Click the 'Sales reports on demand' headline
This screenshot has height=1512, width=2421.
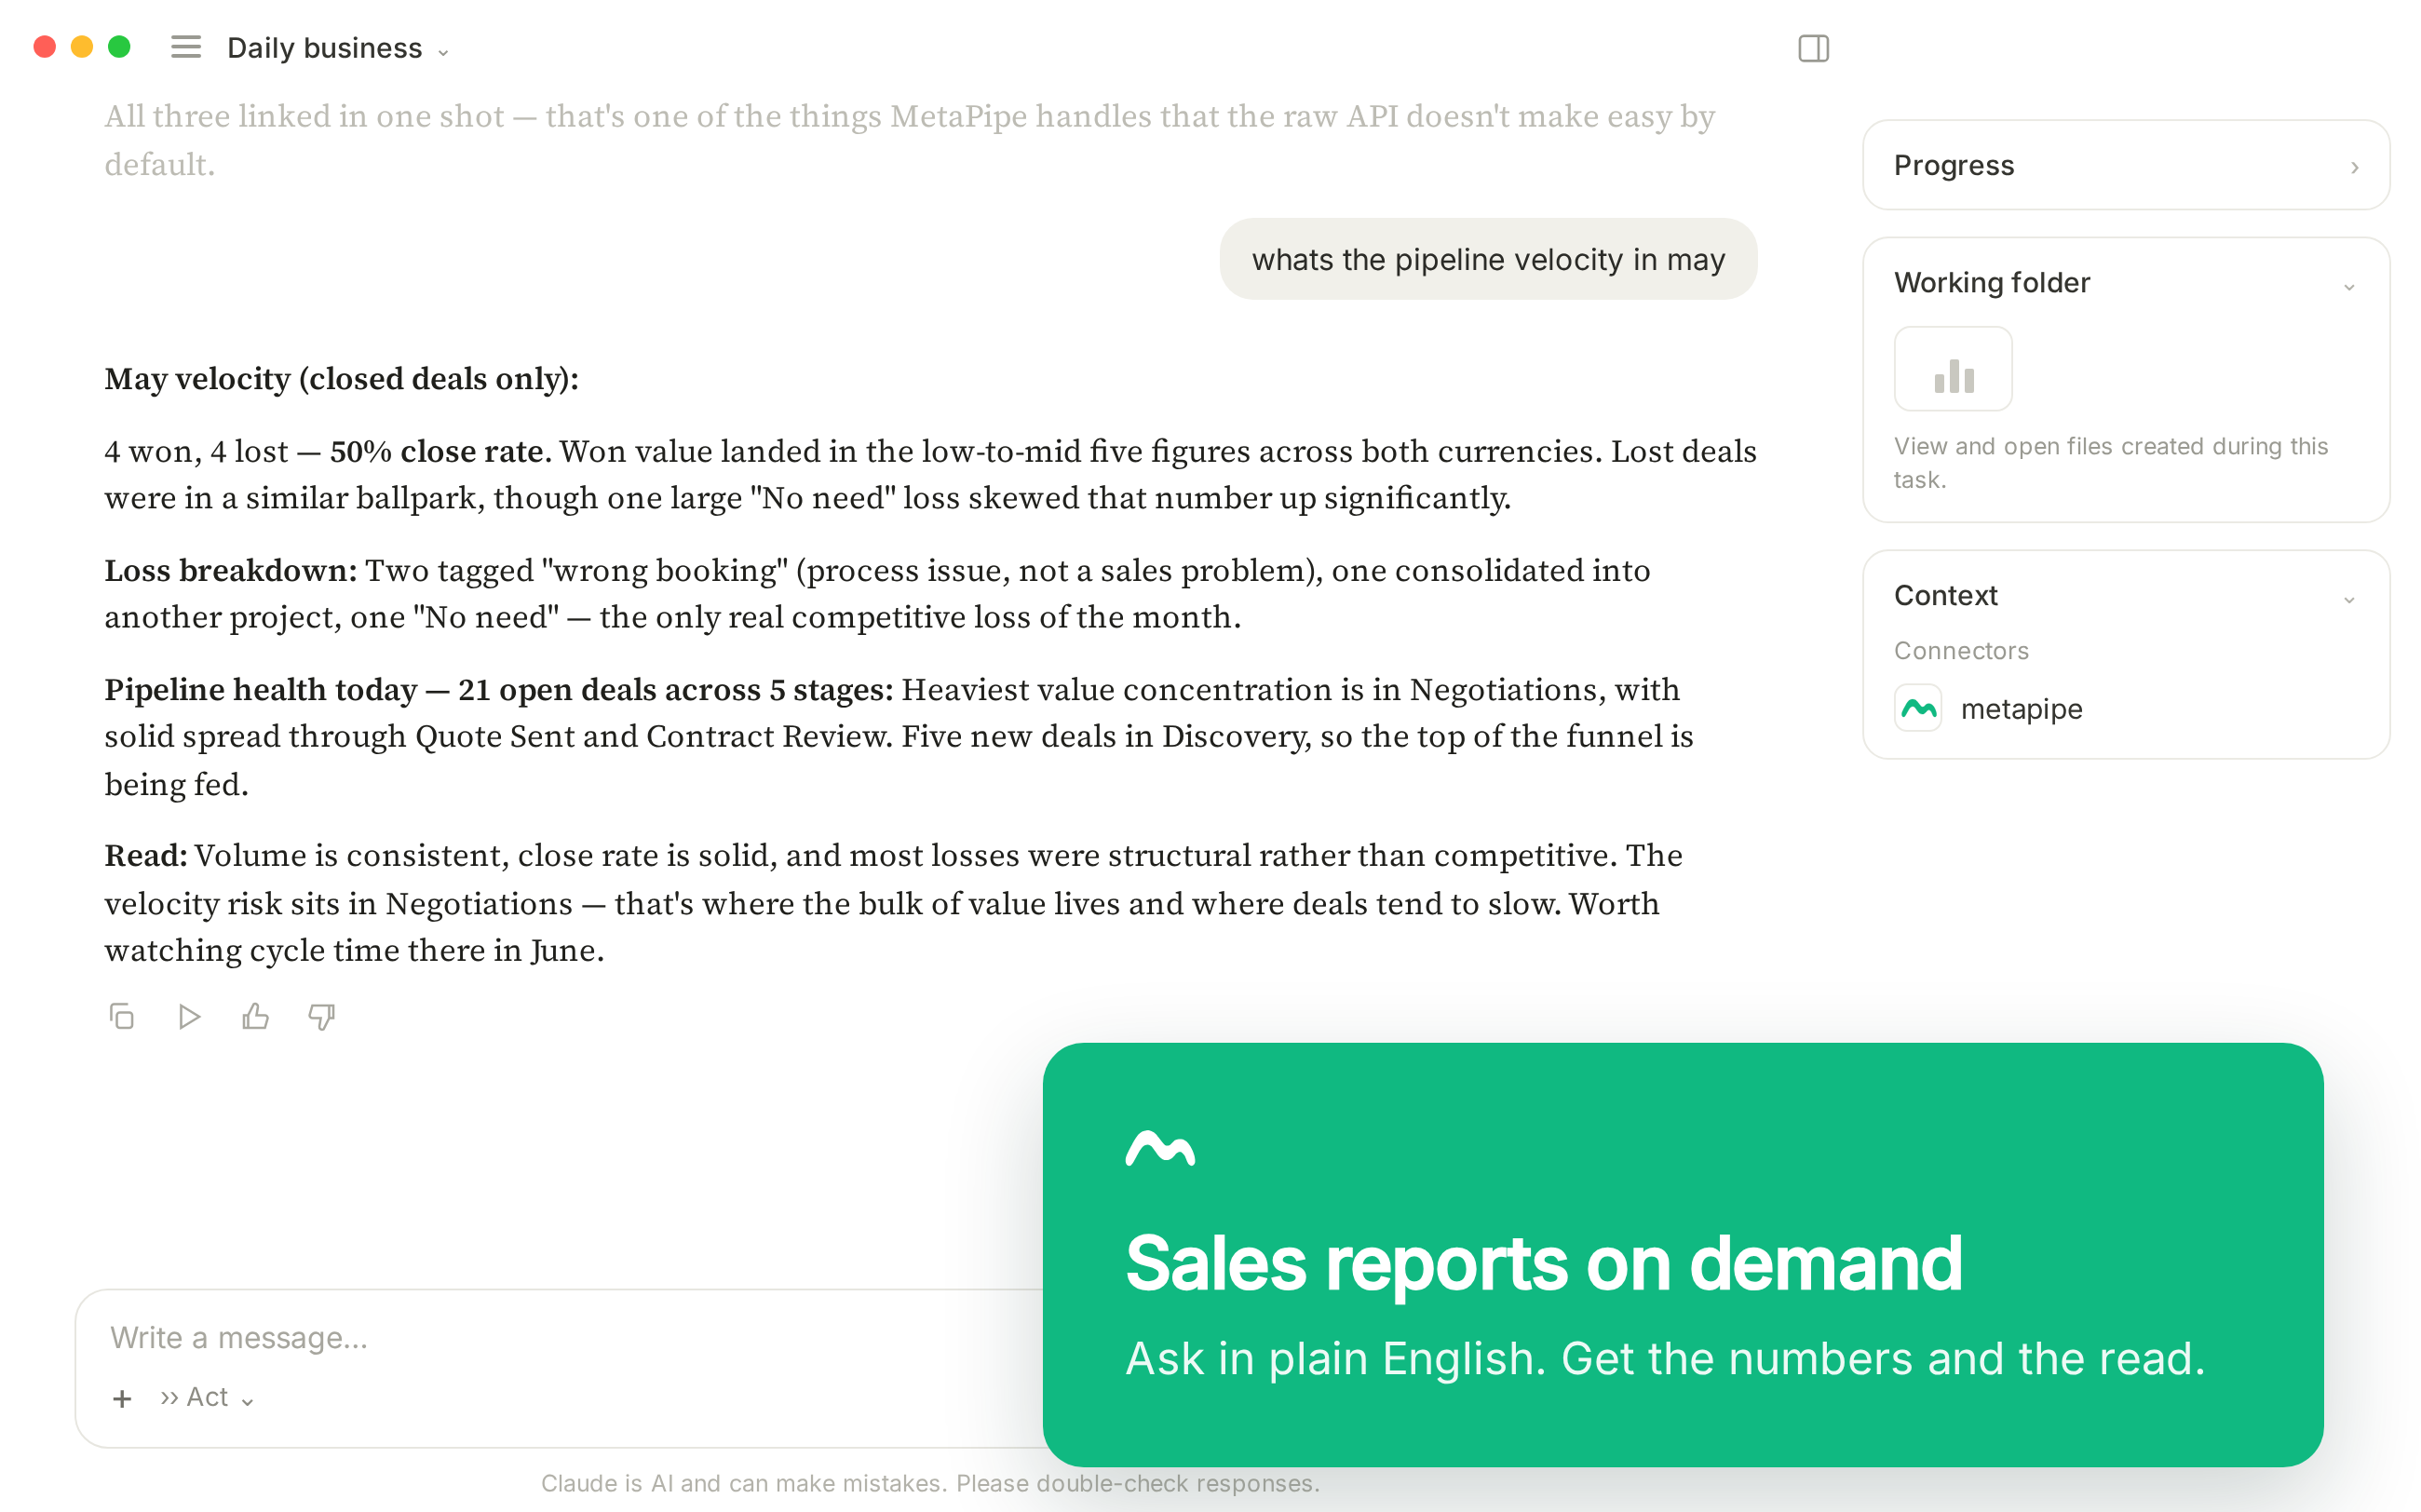point(1544,1264)
